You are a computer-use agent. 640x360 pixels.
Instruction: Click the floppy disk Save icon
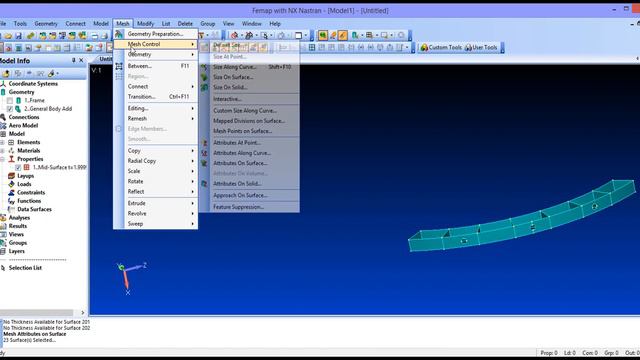pyautogui.click(x=18, y=36)
